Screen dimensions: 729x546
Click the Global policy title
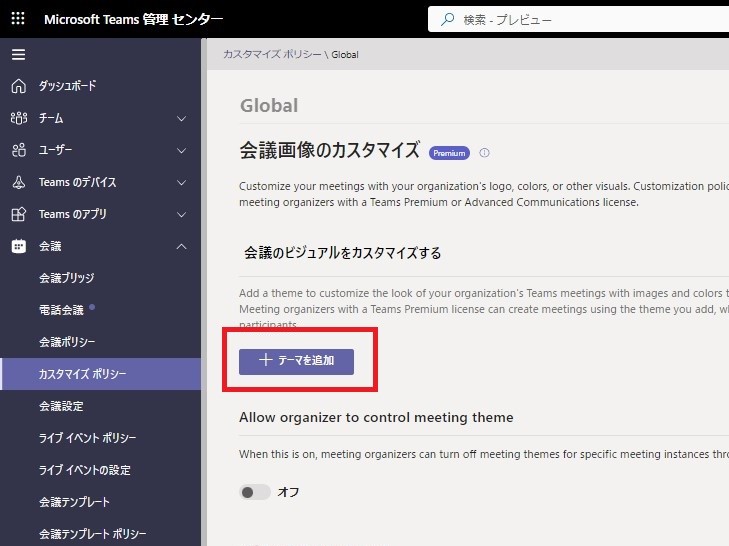[x=269, y=106]
